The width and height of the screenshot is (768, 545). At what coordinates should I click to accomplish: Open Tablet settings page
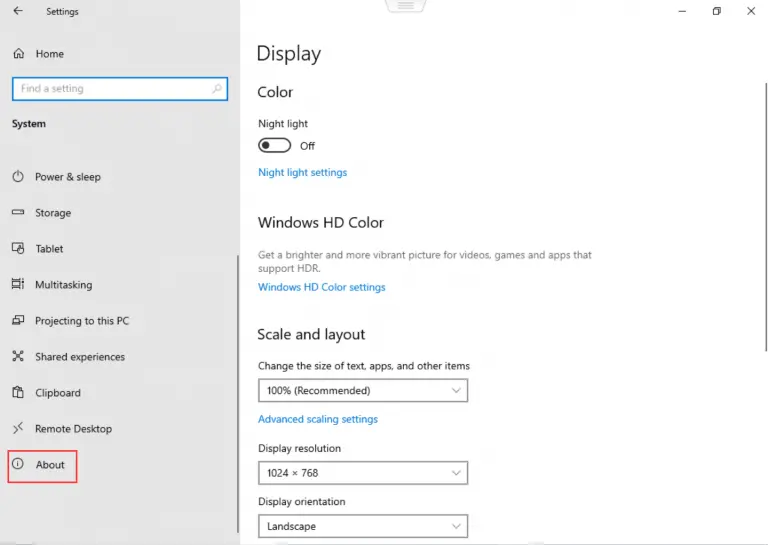49,249
